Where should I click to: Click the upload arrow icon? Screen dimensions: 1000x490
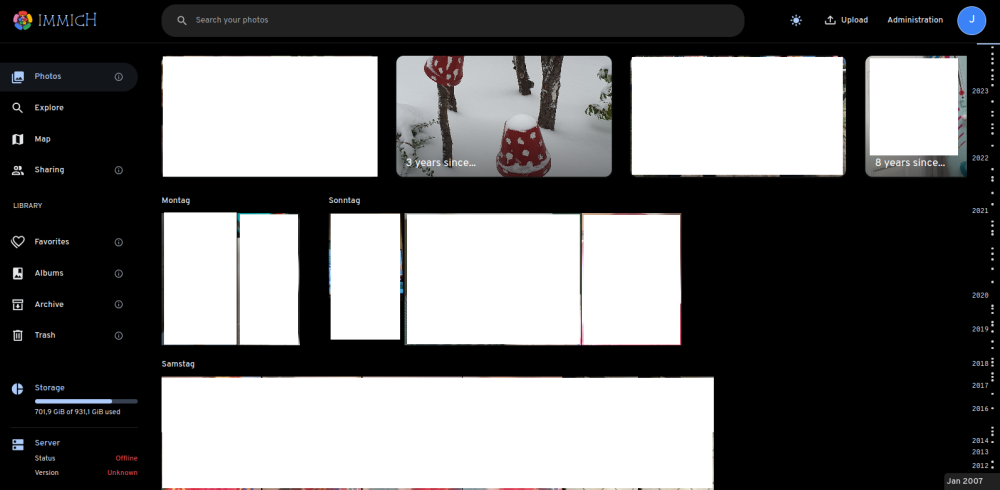pos(830,20)
